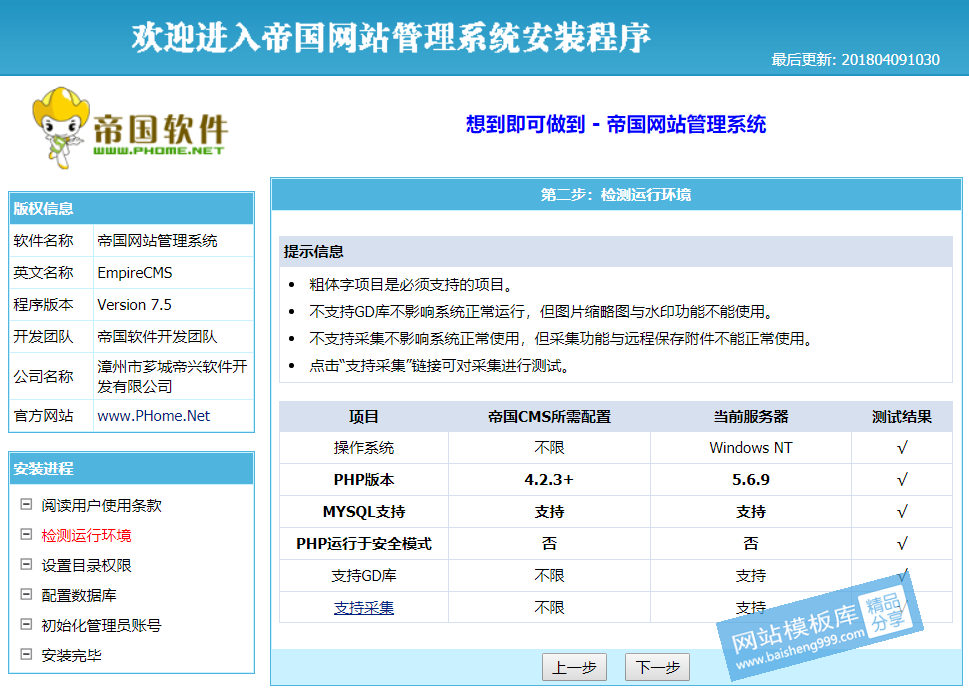Image resolution: width=969 pixels, height=689 pixels.
Task: Click the box icon beside 配置数据库
Action: point(26,594)
